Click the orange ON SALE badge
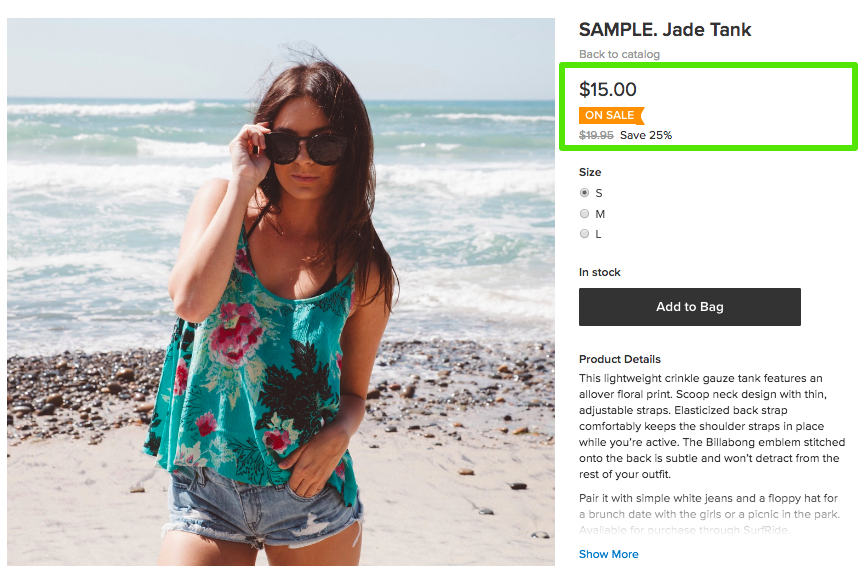The width and height of the screenshot is (867, 569). (x=610, y=115)
